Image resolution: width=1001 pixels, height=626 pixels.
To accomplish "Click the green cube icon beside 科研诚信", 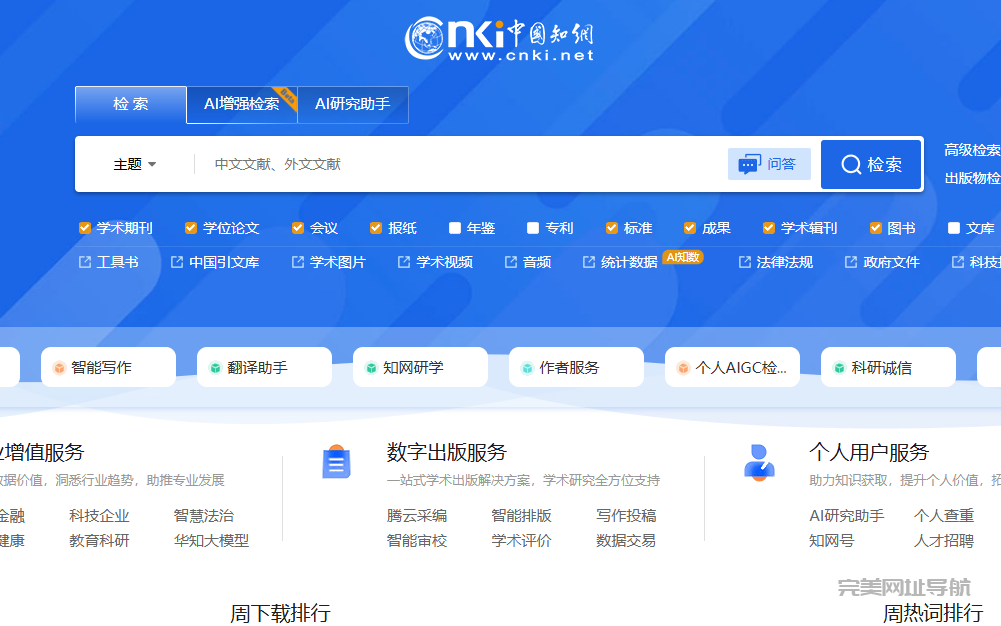I will 839,368.
